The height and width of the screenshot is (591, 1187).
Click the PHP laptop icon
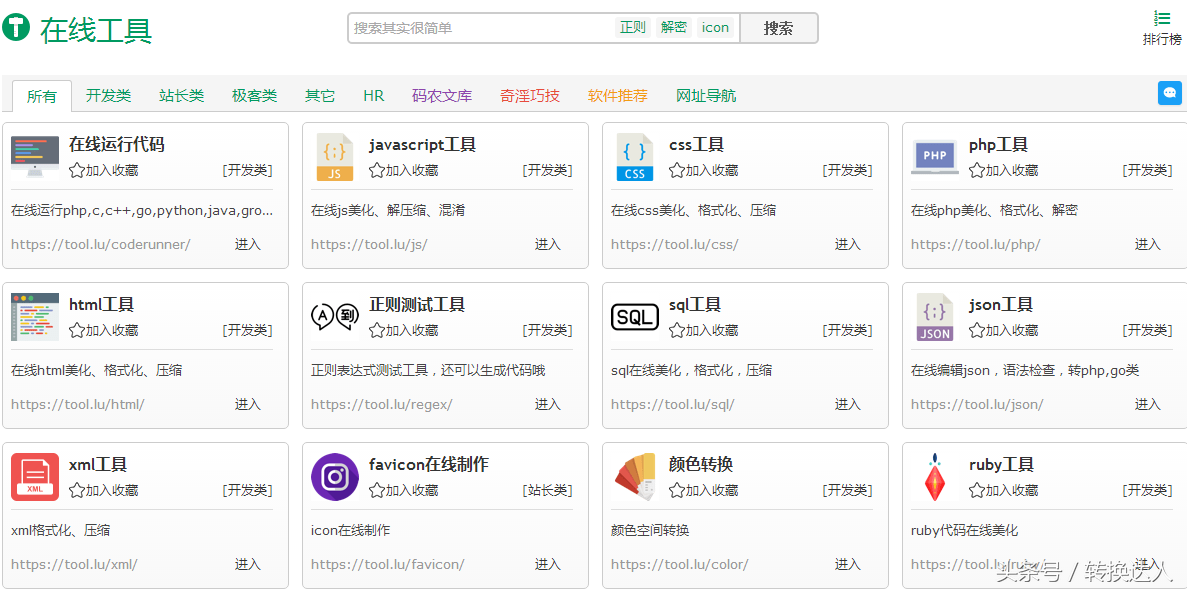pos(934,157)
